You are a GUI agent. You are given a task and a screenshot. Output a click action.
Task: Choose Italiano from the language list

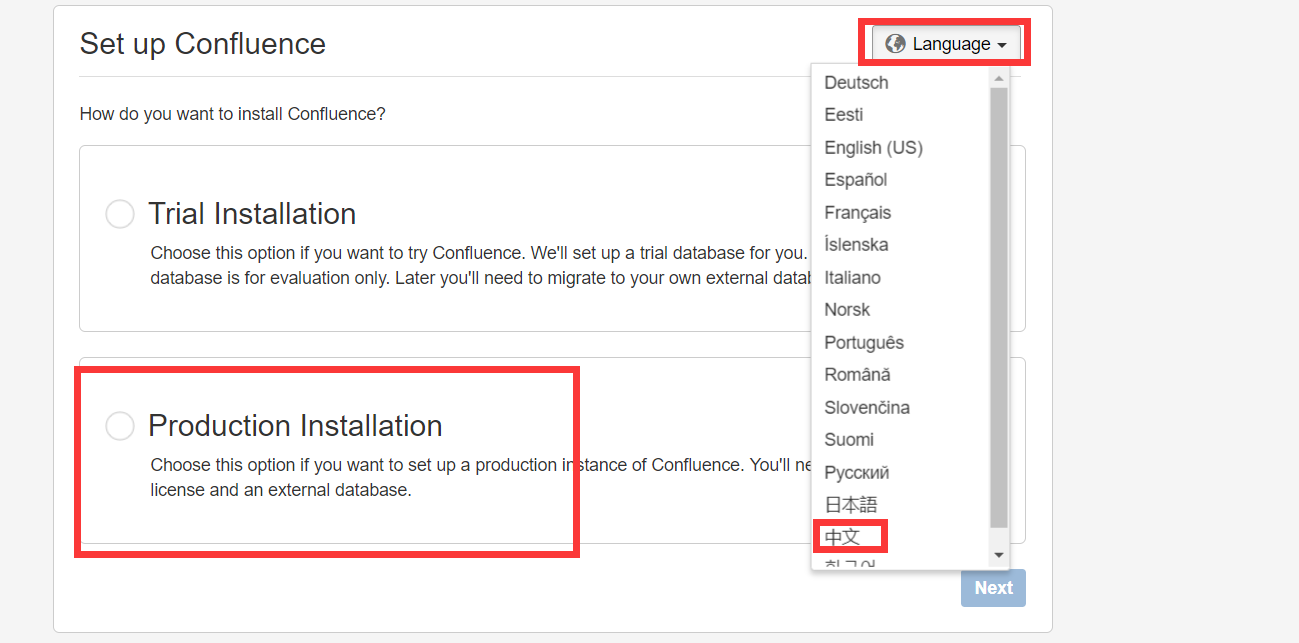tap(852, 278)
